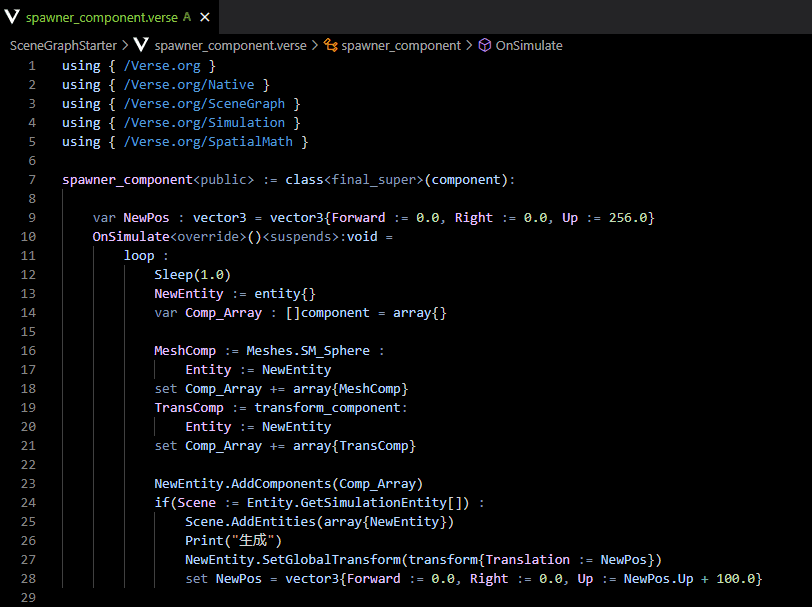Screen dimensions: 812x607
Task: Click Sleep(1.0) call
Action: (193, 274)
